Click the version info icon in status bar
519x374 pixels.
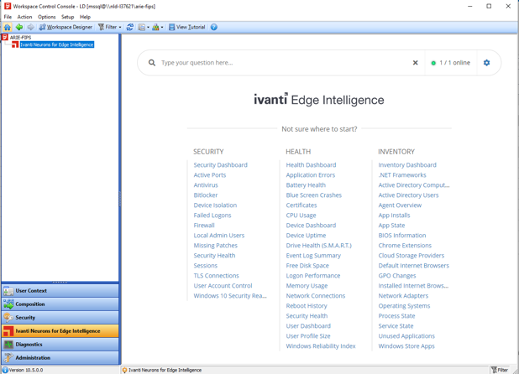pyautogui.click(x=5, y=370)
